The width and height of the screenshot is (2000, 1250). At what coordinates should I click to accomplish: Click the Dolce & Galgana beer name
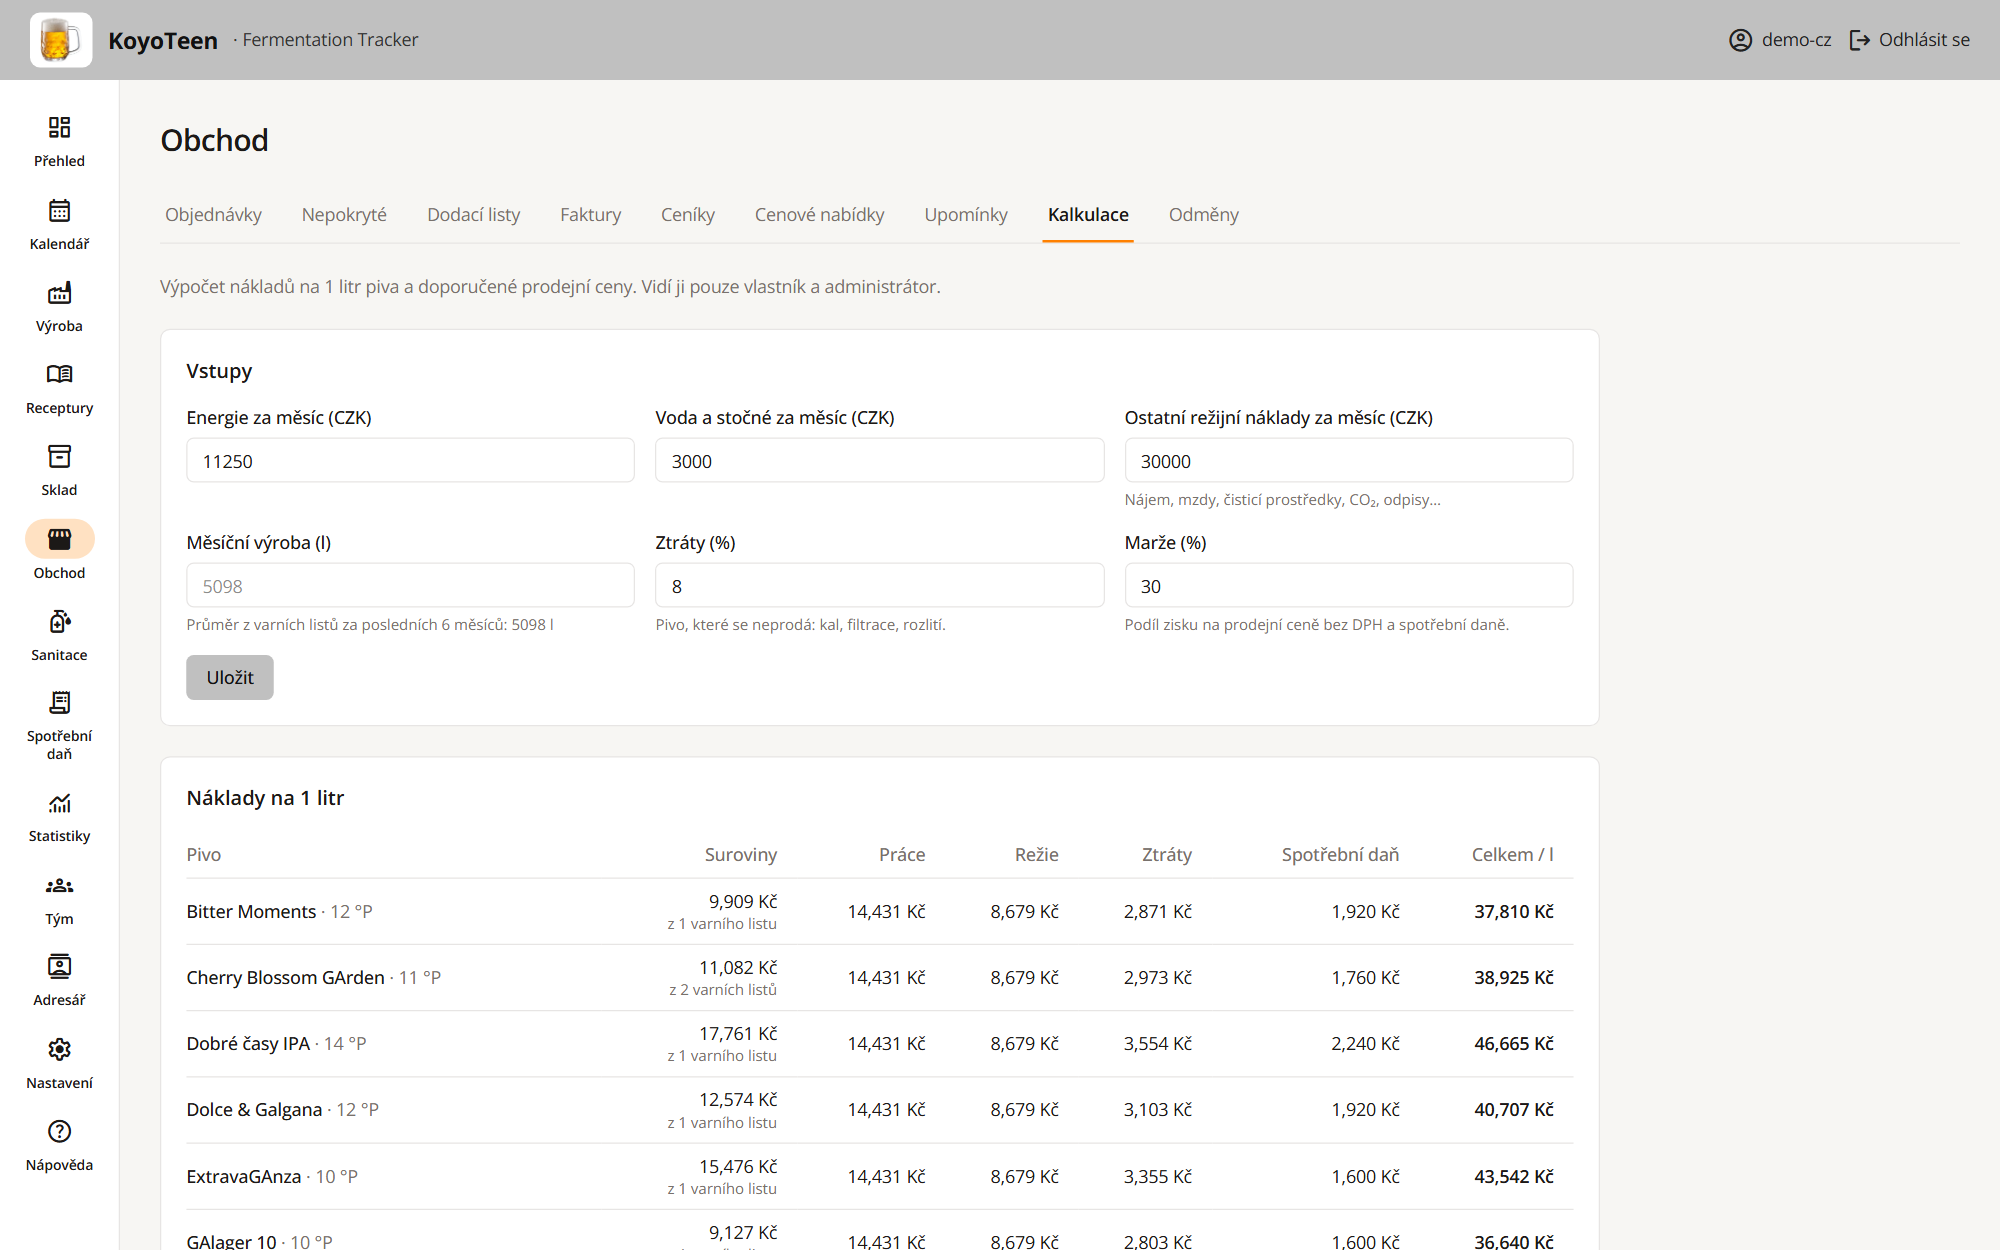(x=254, y=1110)
